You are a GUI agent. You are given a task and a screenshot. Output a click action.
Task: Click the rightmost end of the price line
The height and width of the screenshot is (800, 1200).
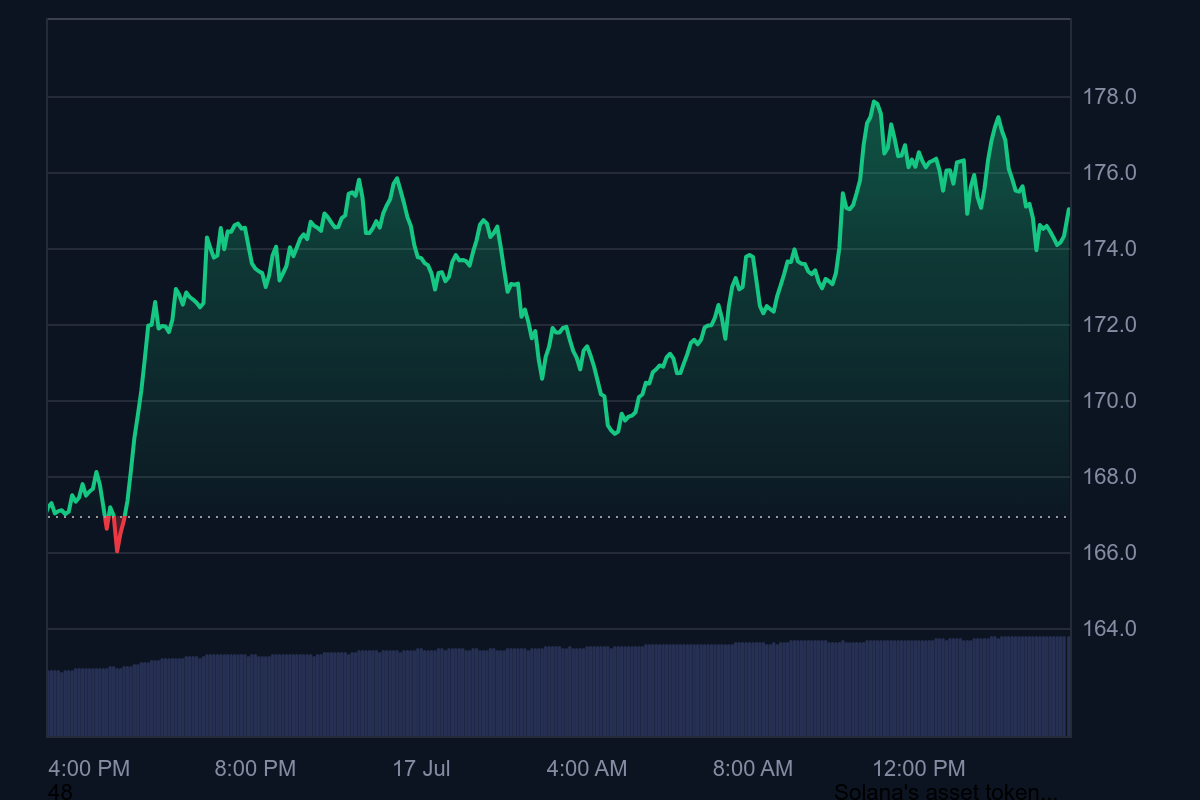[x=1069, y=209]
